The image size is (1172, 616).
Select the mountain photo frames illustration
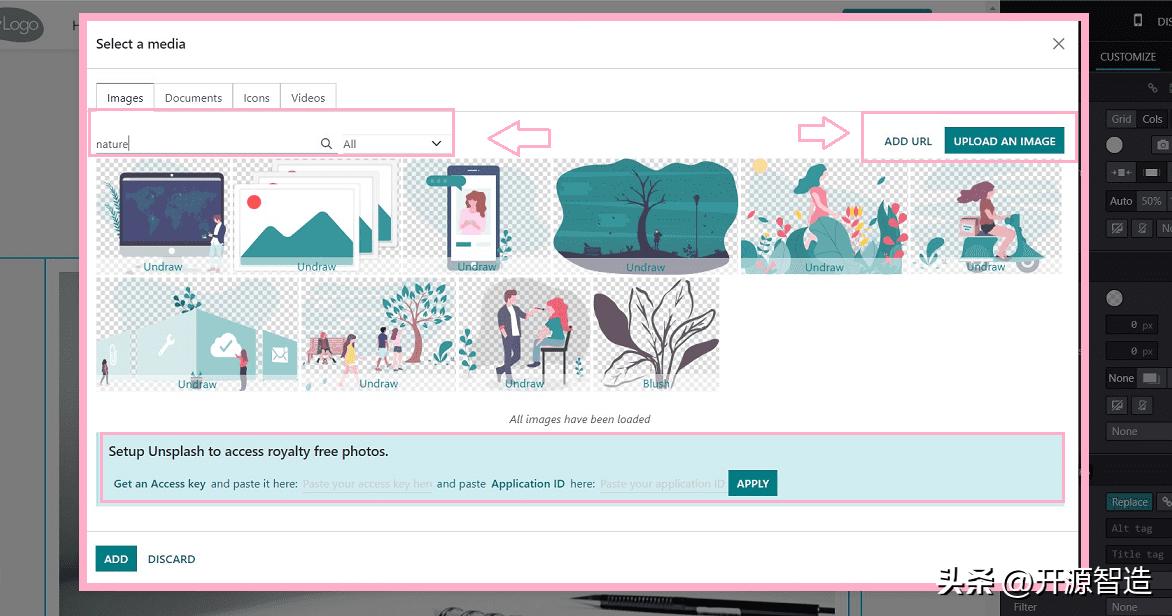317,217
